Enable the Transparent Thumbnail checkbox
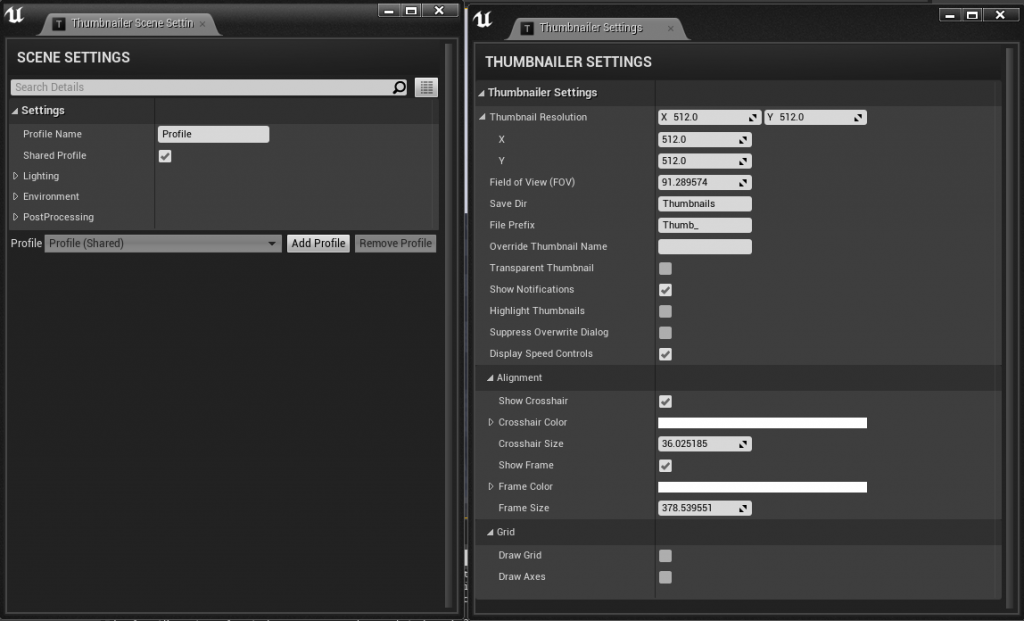This screenshot has width=1024, height=621. [665, 269]
